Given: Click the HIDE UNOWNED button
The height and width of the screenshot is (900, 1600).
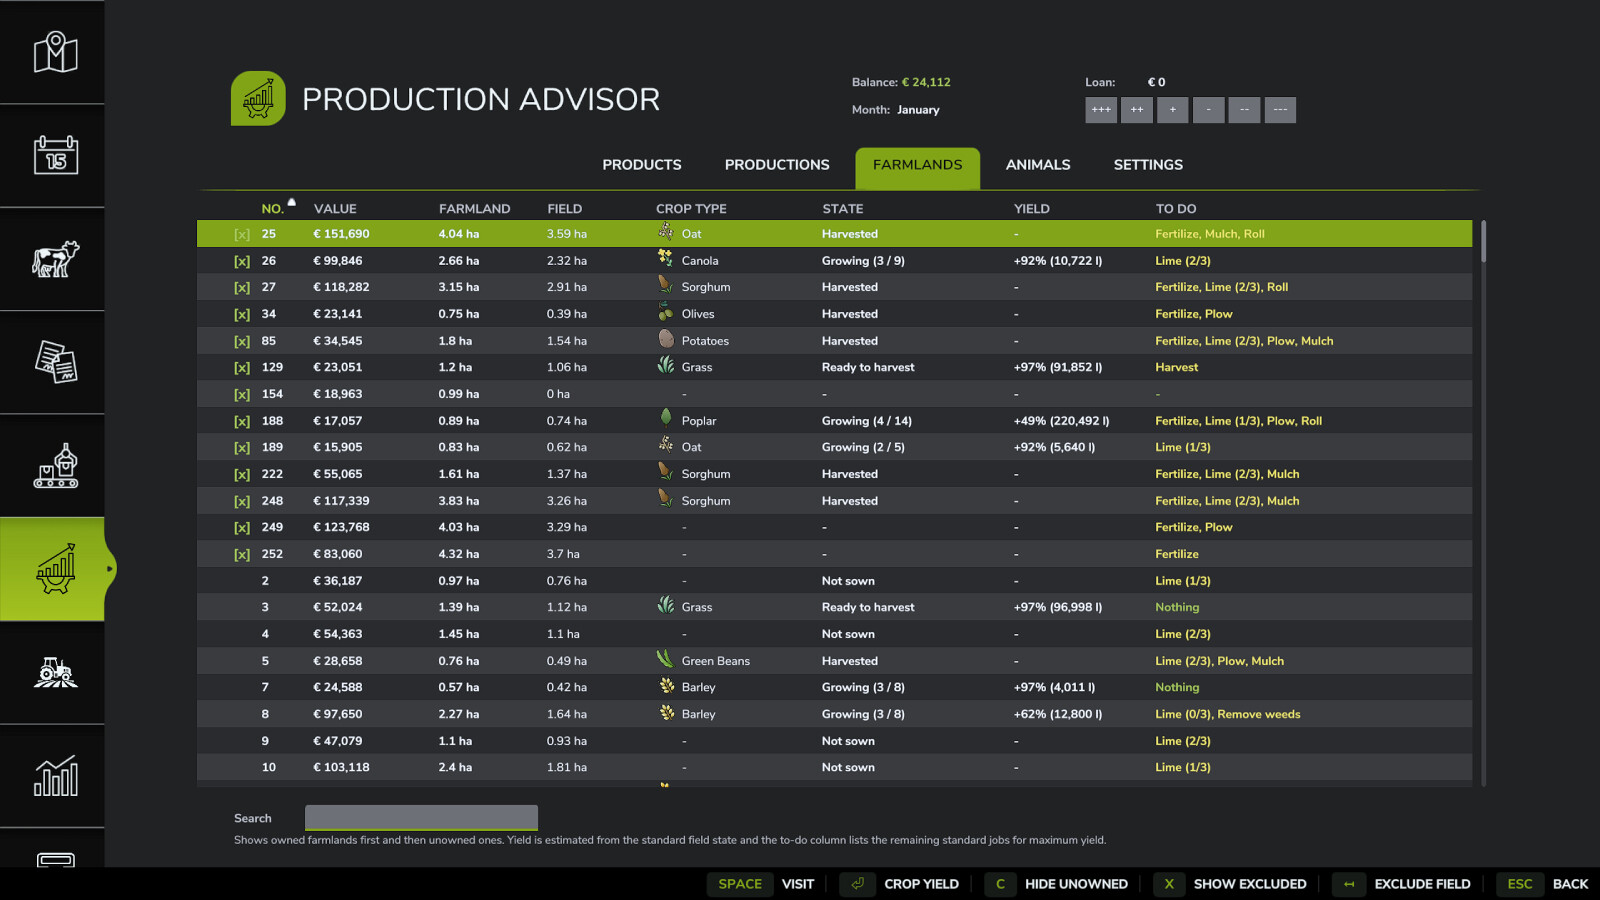Looking at the screenshot, I should click(1058, 884).
